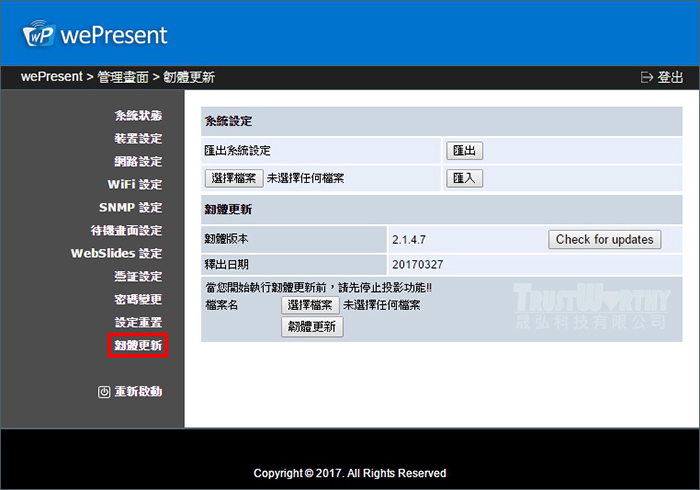Click the 匯入 import button

465,179
